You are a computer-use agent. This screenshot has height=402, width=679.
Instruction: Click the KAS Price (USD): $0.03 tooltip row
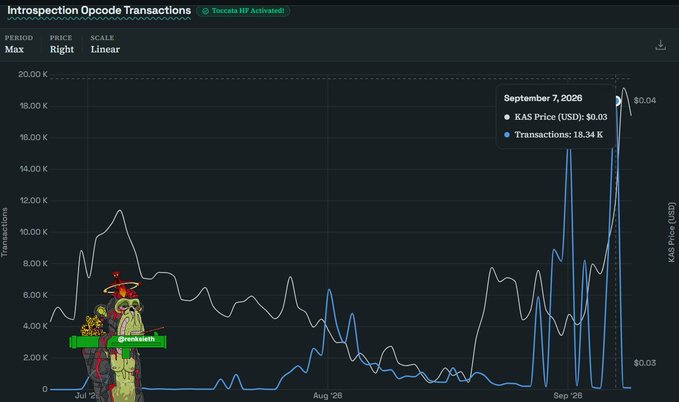tap(556, 117)
